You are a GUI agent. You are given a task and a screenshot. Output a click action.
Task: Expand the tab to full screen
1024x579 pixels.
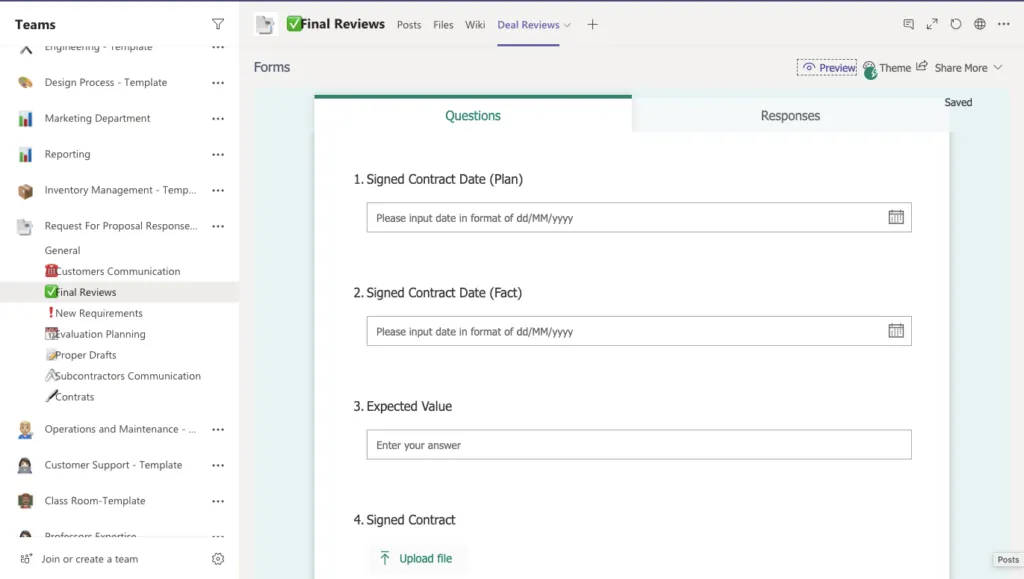pyautogui.click(x=932, y=24)
